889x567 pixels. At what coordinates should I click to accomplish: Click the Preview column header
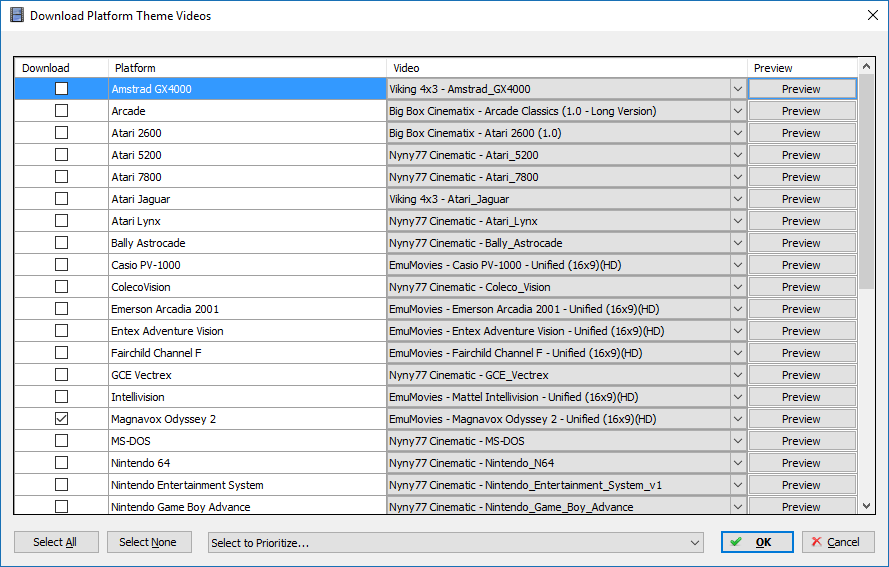tap(802, 68)
